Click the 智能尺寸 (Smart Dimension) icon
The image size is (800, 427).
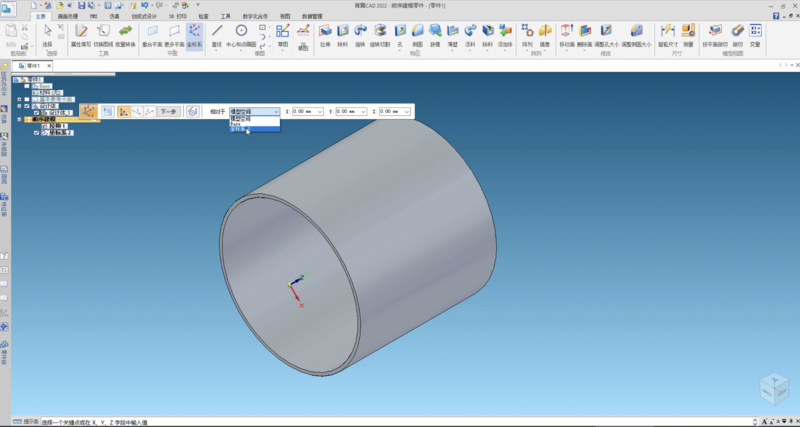[668, 33]
